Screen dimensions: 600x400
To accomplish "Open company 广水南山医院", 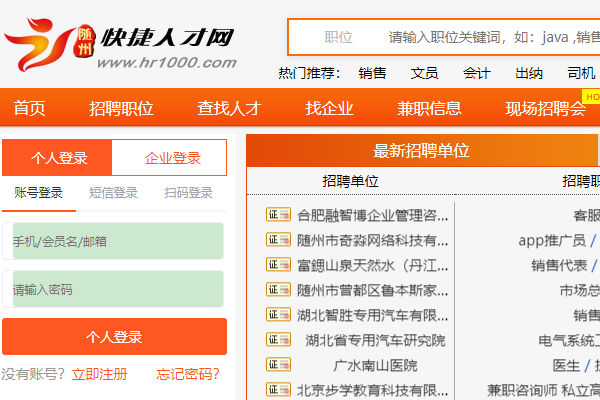I will pyautogui.click(x=375, y=365).
